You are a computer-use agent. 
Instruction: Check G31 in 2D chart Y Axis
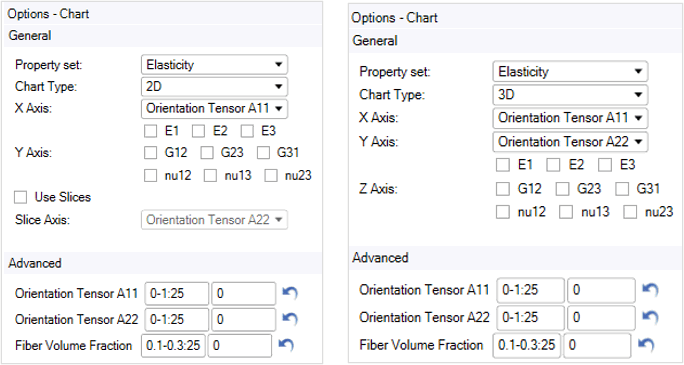[263, 153]
